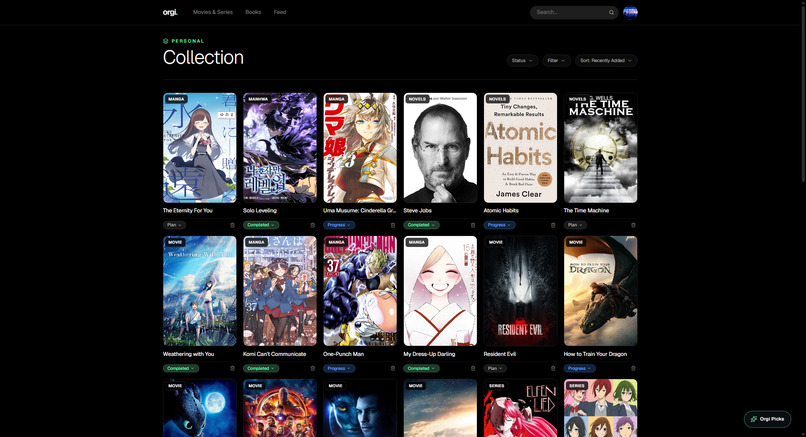The height and width of the screenshot is (437, 806).
Task: Open the Toothless and moon movie poster
Action: pos(199,408)
